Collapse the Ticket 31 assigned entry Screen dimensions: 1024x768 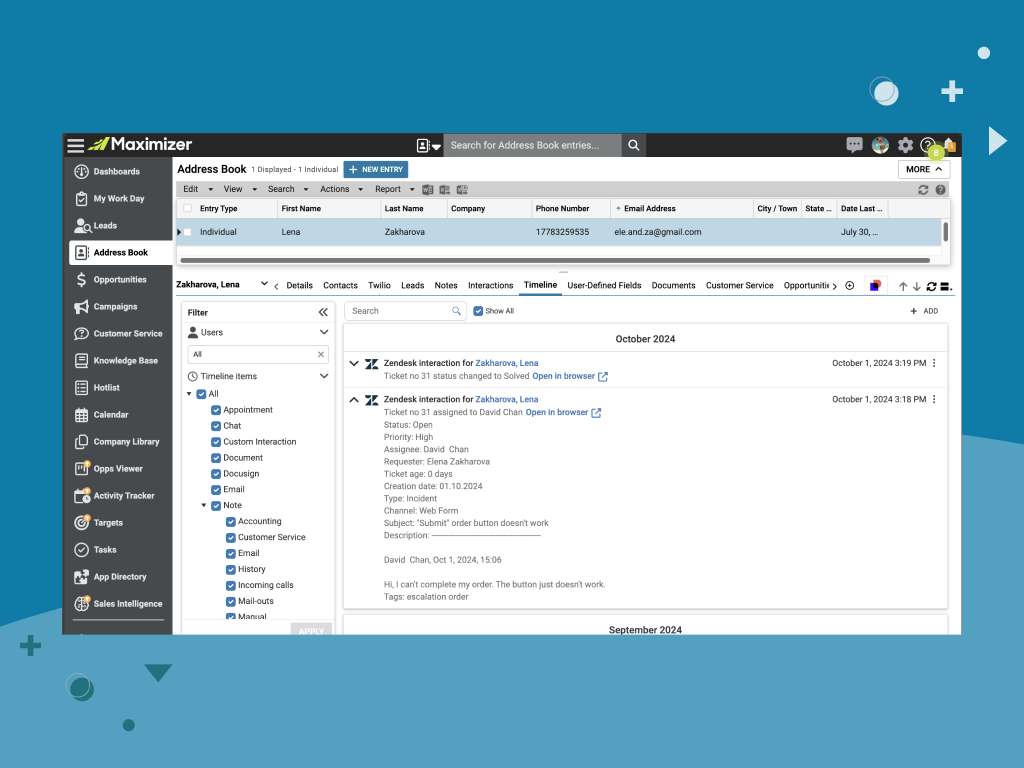point(354,399)
